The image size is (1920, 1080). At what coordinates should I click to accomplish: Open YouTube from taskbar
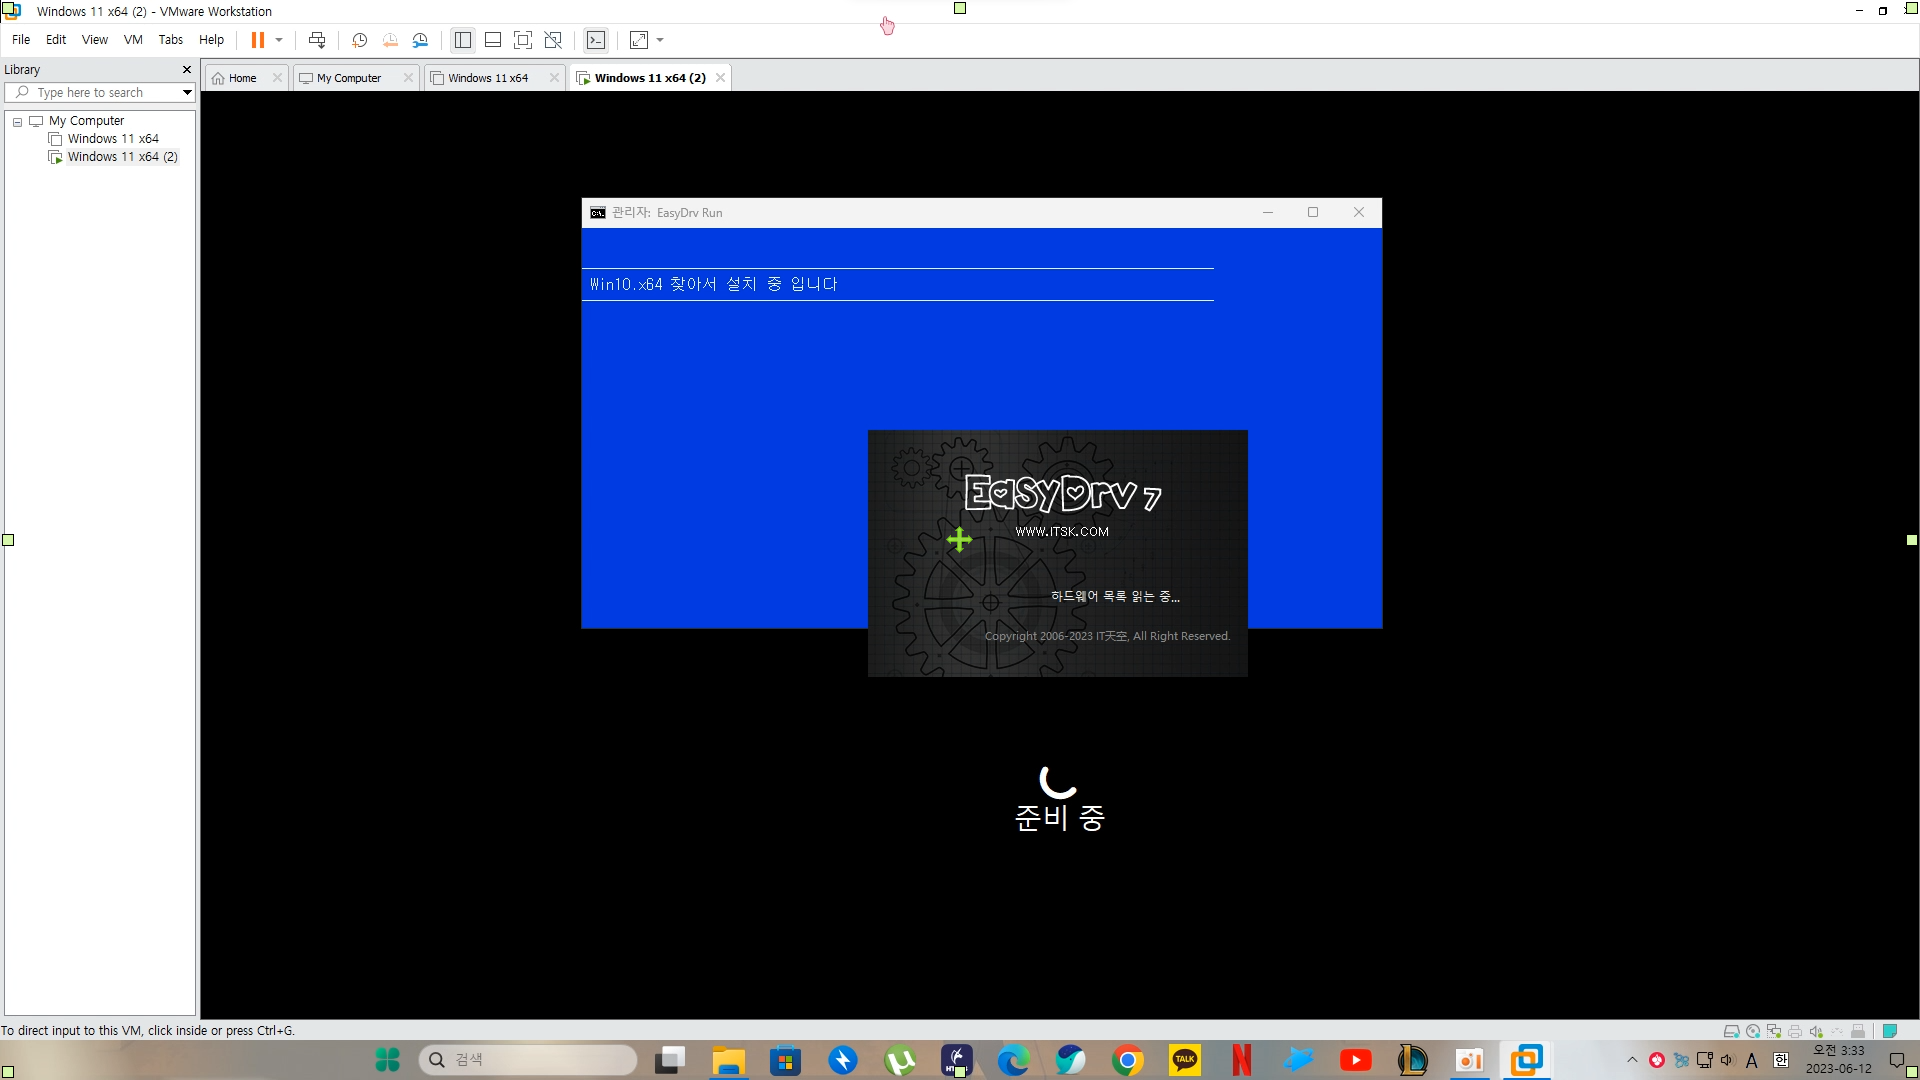[x=1356, y=1060]
